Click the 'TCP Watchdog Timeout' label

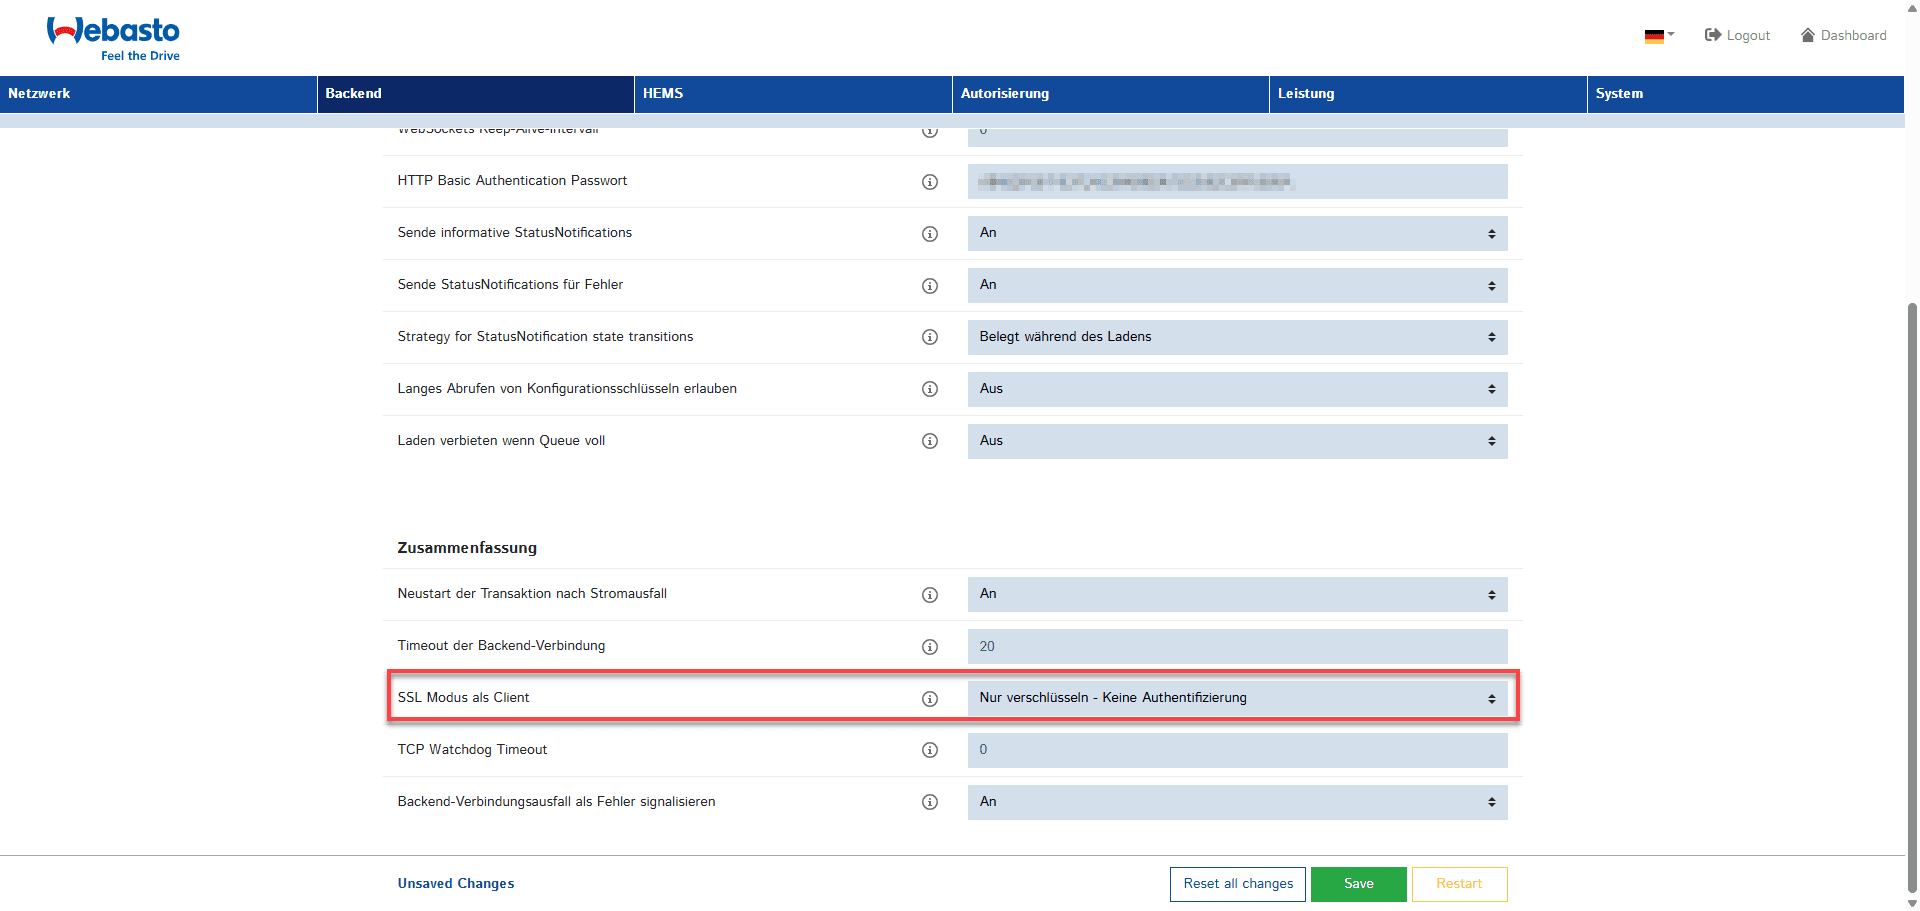coord(472,750)
